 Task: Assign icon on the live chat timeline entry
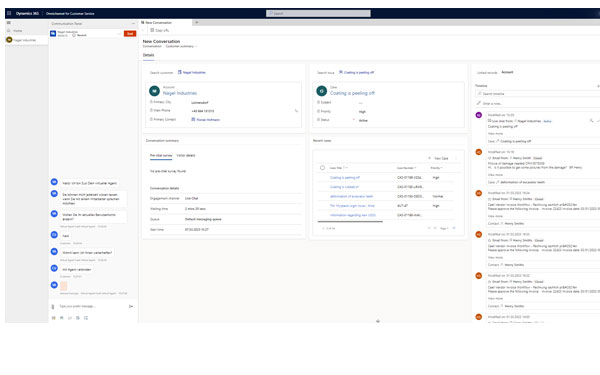(x=591, y=121)
